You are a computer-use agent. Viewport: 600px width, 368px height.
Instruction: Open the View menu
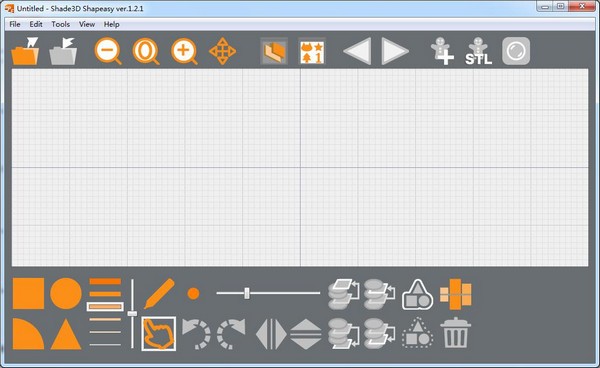(87, 24)
